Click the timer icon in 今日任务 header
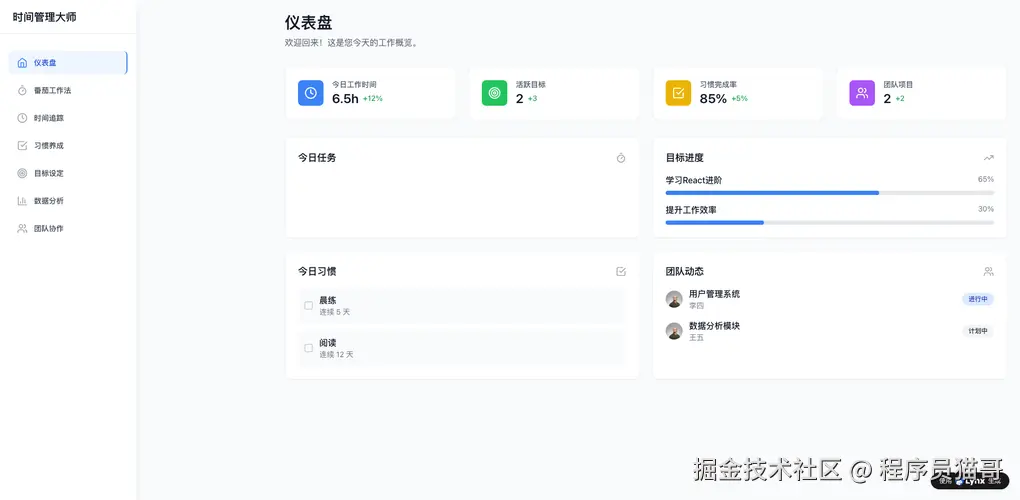The height and width of the screenshot is (500, 1020). point(621,158)
